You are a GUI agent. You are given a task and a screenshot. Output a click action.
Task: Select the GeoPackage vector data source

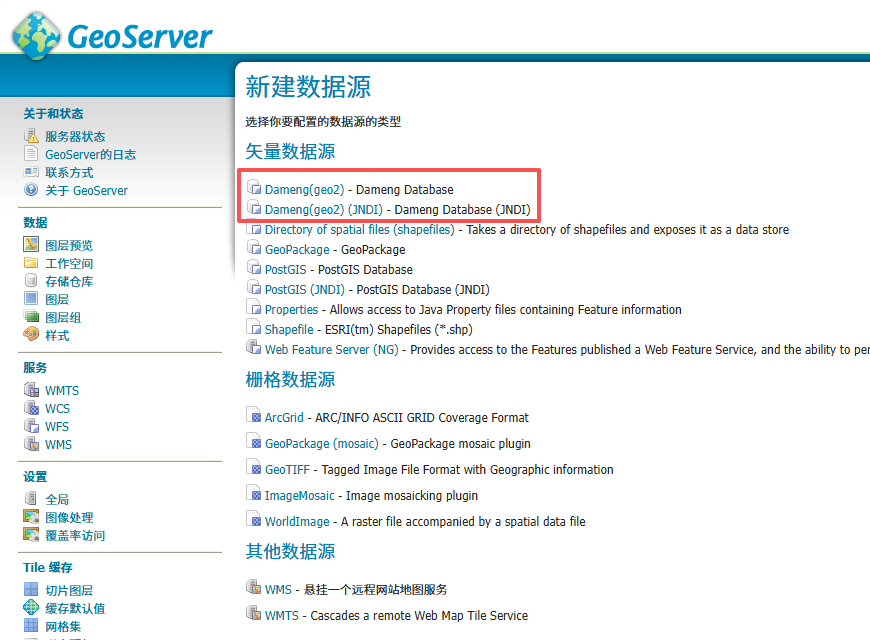[297, 250]
